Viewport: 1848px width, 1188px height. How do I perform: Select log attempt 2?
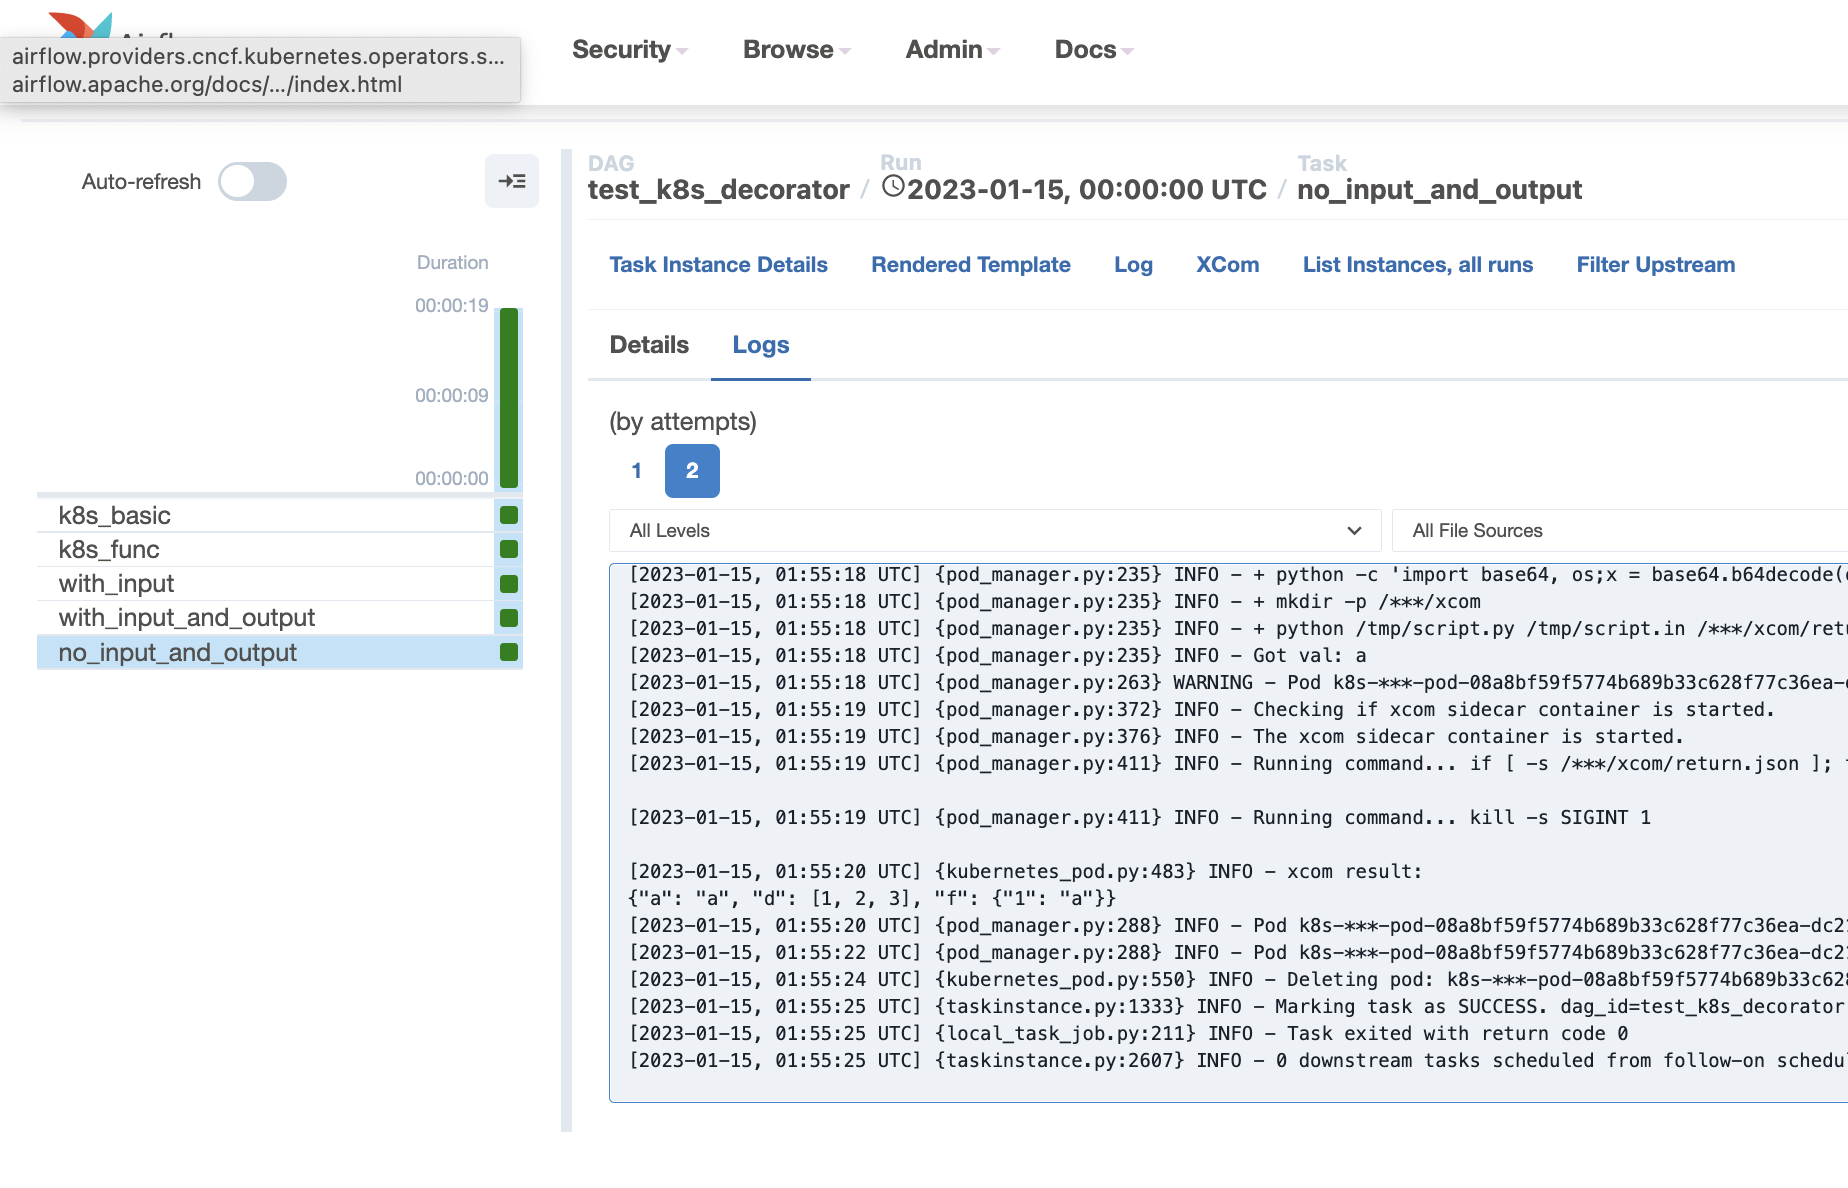tap(692, 471)
